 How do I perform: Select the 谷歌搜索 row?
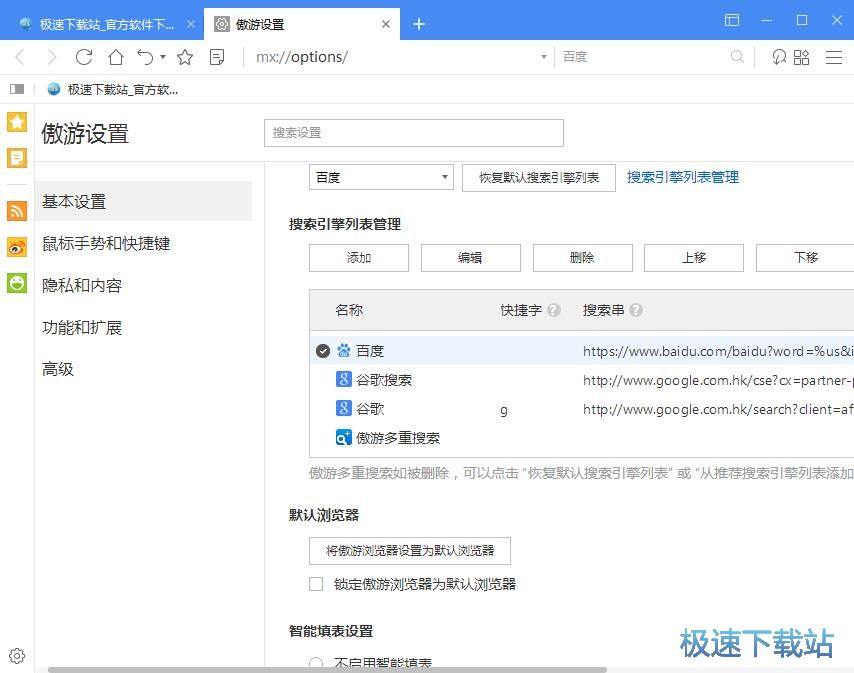tap(582, 380)
